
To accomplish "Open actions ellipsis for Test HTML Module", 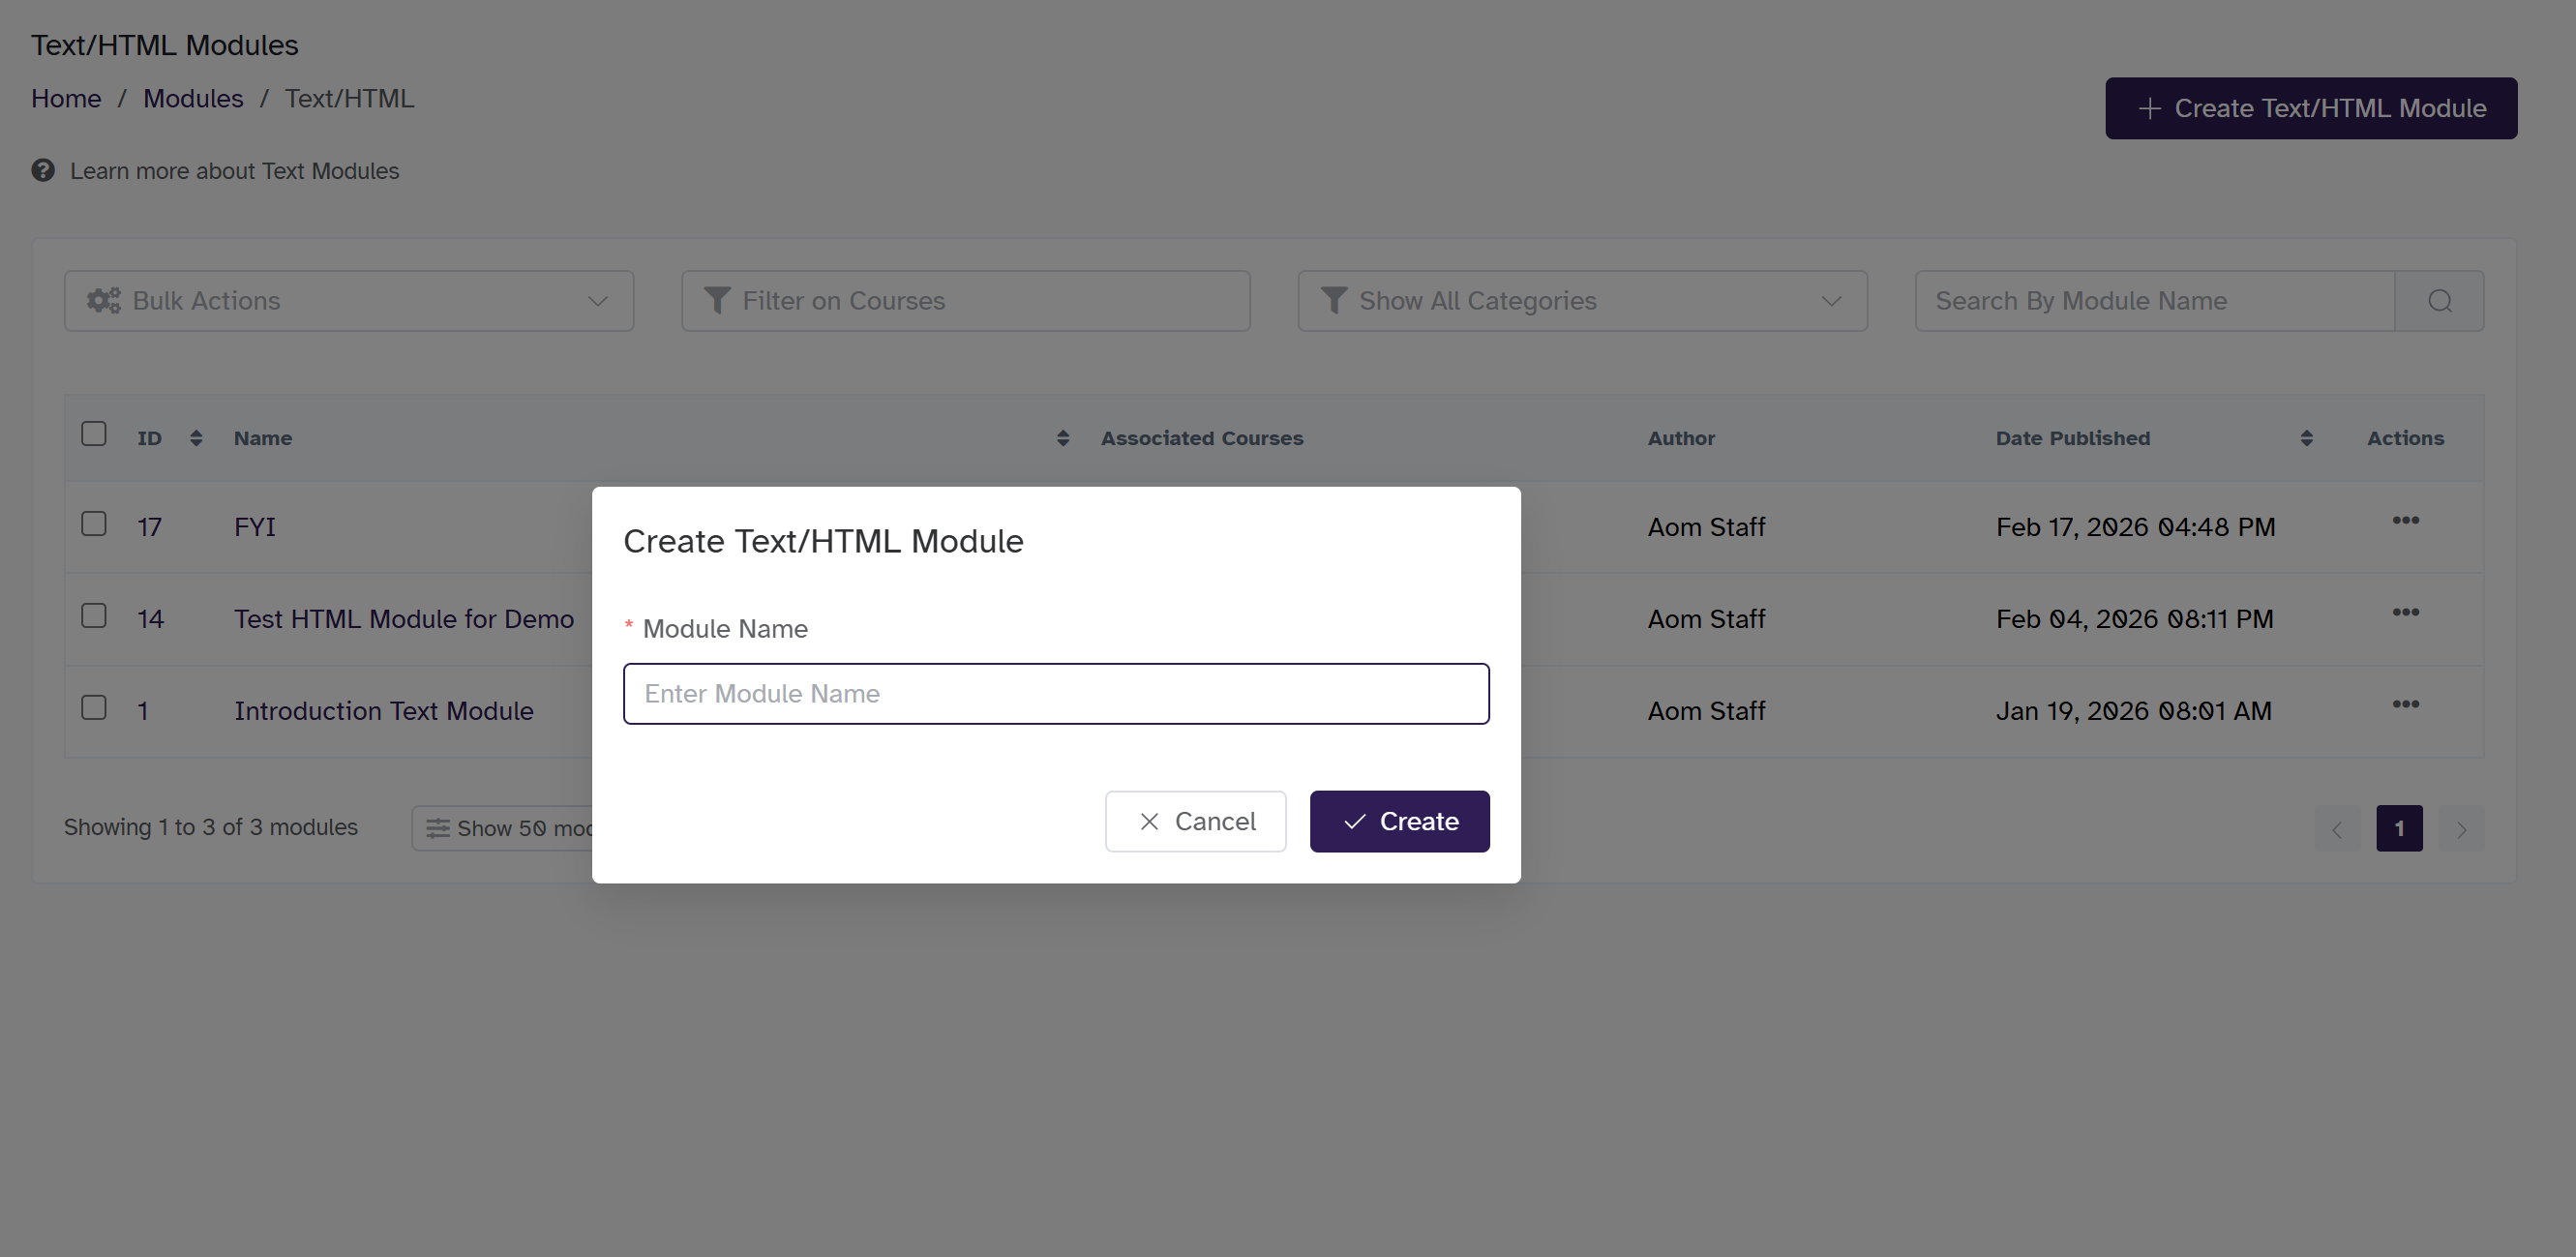I will tap(2405, 613).
